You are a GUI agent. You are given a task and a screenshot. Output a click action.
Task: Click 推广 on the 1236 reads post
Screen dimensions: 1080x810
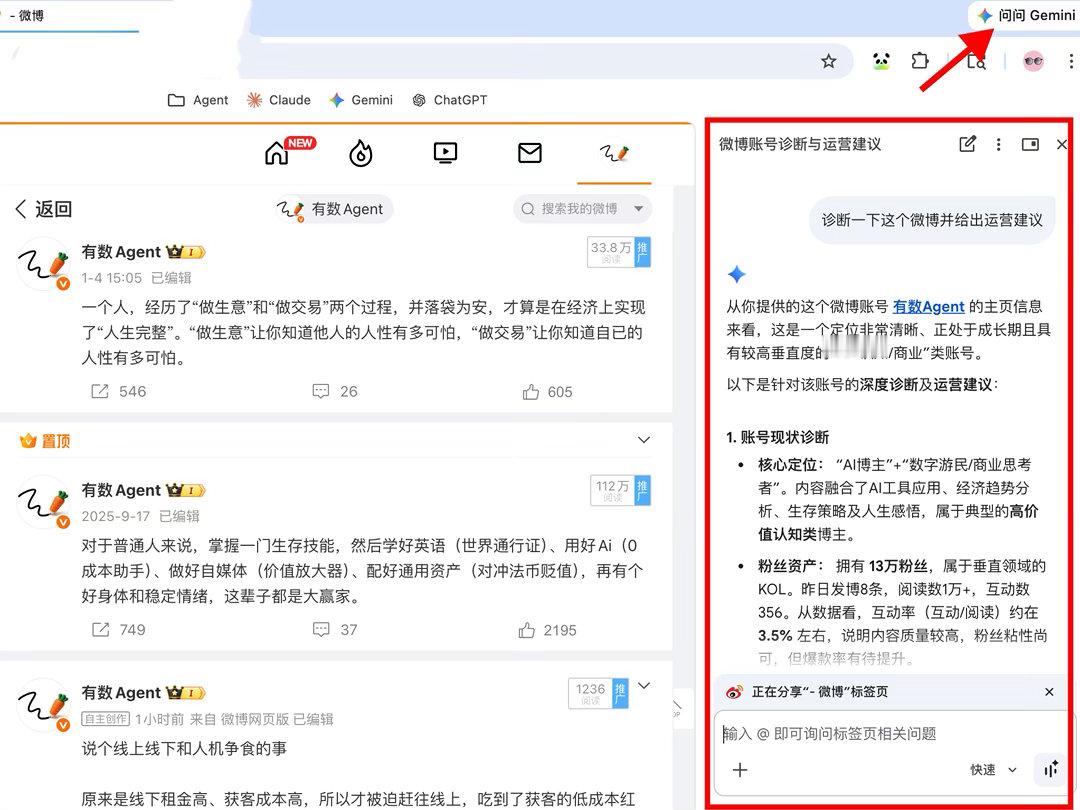[620, 694]
